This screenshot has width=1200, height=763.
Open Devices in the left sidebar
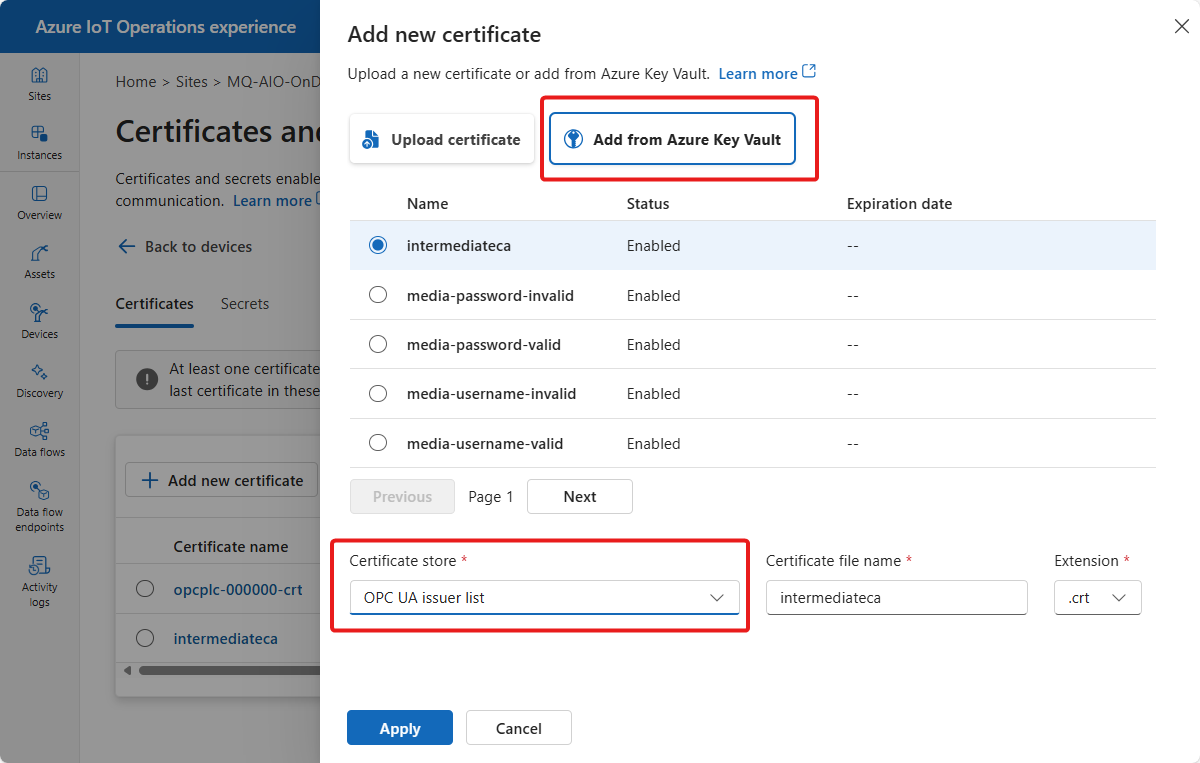(39, 321)
